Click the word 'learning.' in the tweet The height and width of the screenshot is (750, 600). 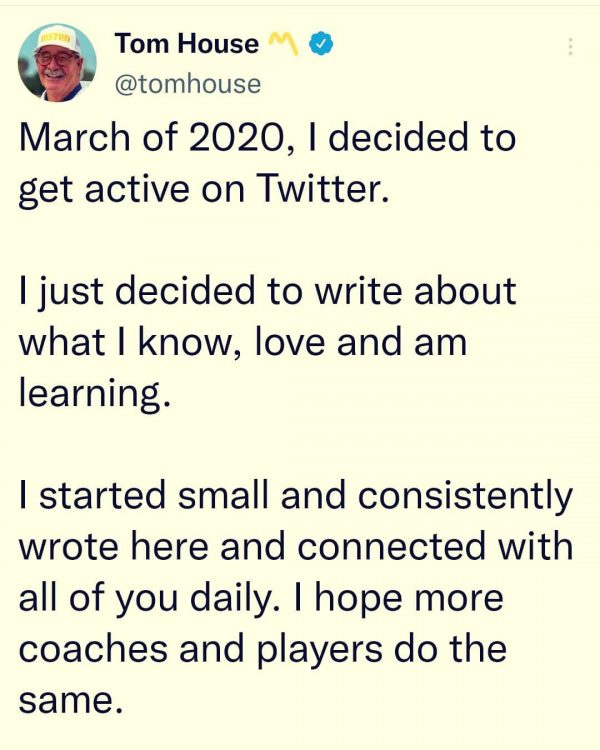point(95,394)
